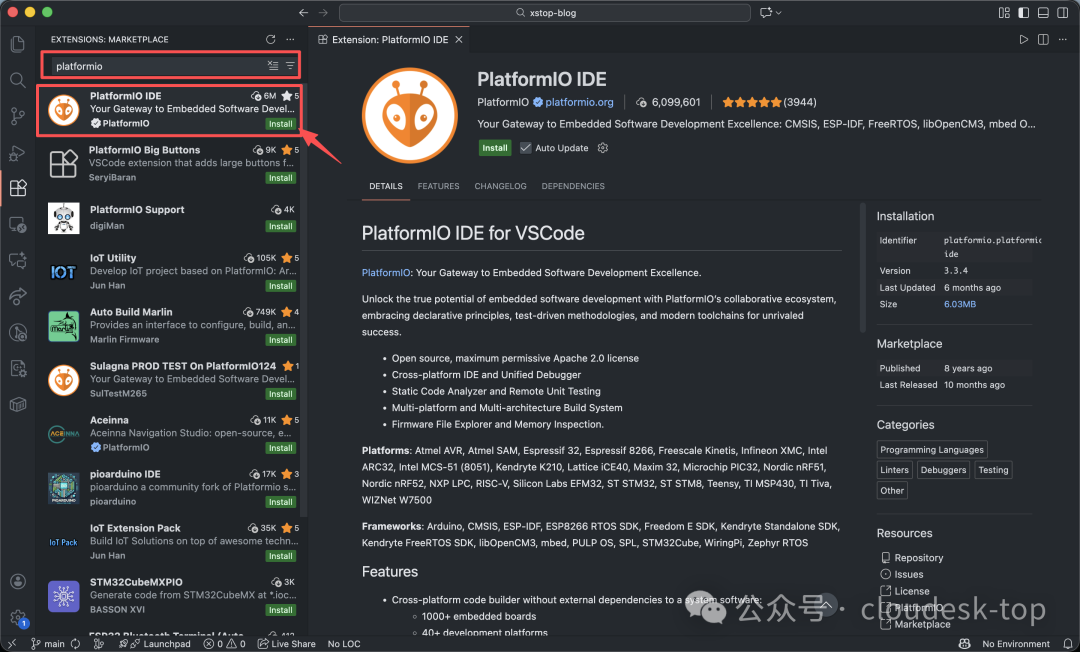The image size is (1080, 652).
Task: Click No Environment in status bar
Action: [x=1015, y=644]
